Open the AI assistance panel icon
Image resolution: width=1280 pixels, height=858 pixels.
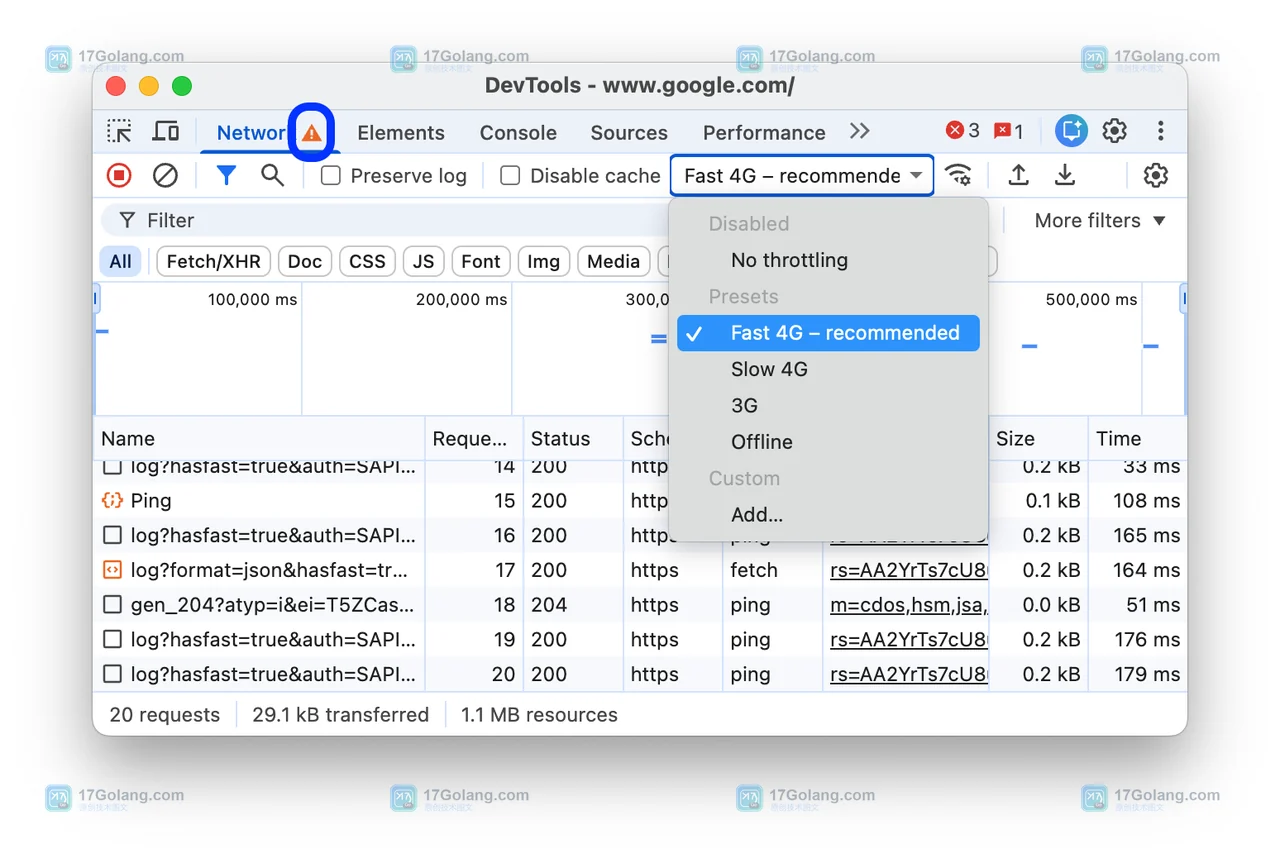pyautogui.click(x=1071, y=131)
